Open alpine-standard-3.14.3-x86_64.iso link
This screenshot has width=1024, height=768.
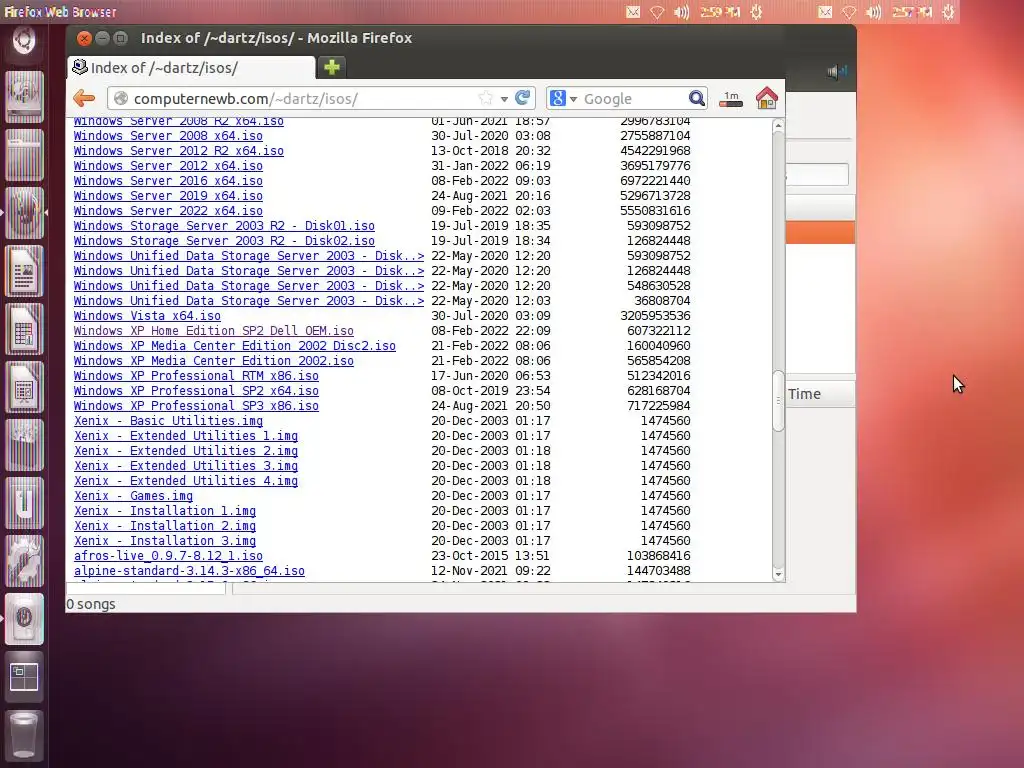point(189,571)
